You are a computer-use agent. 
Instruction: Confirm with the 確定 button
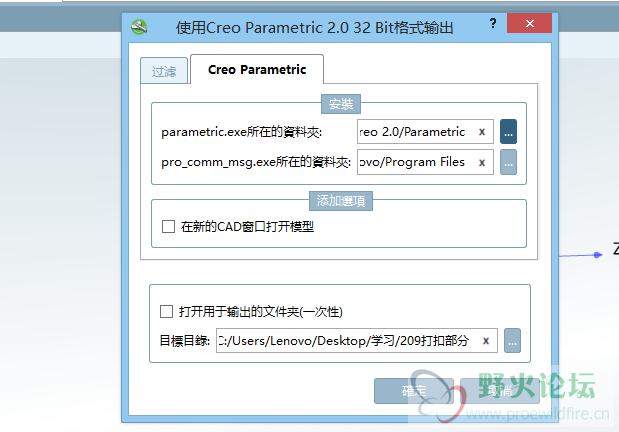414,391
